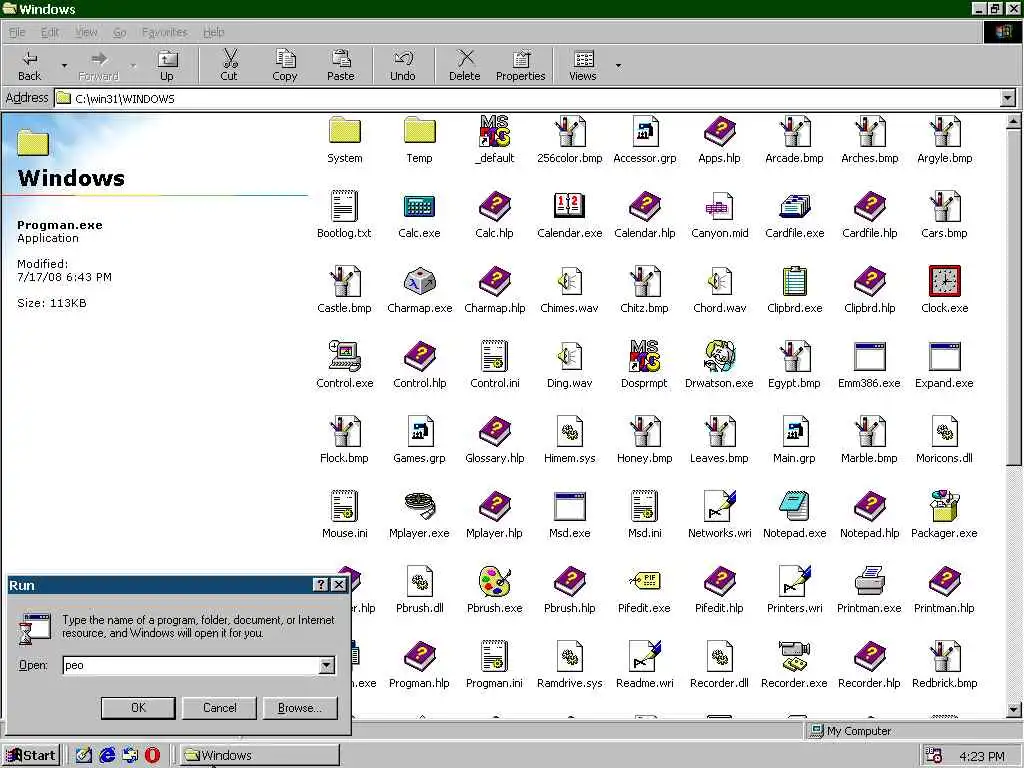This screenshot has height=768, width=1024.
Task: Click the vertical scrollbar up arrow
Action: coord(1014,121)
